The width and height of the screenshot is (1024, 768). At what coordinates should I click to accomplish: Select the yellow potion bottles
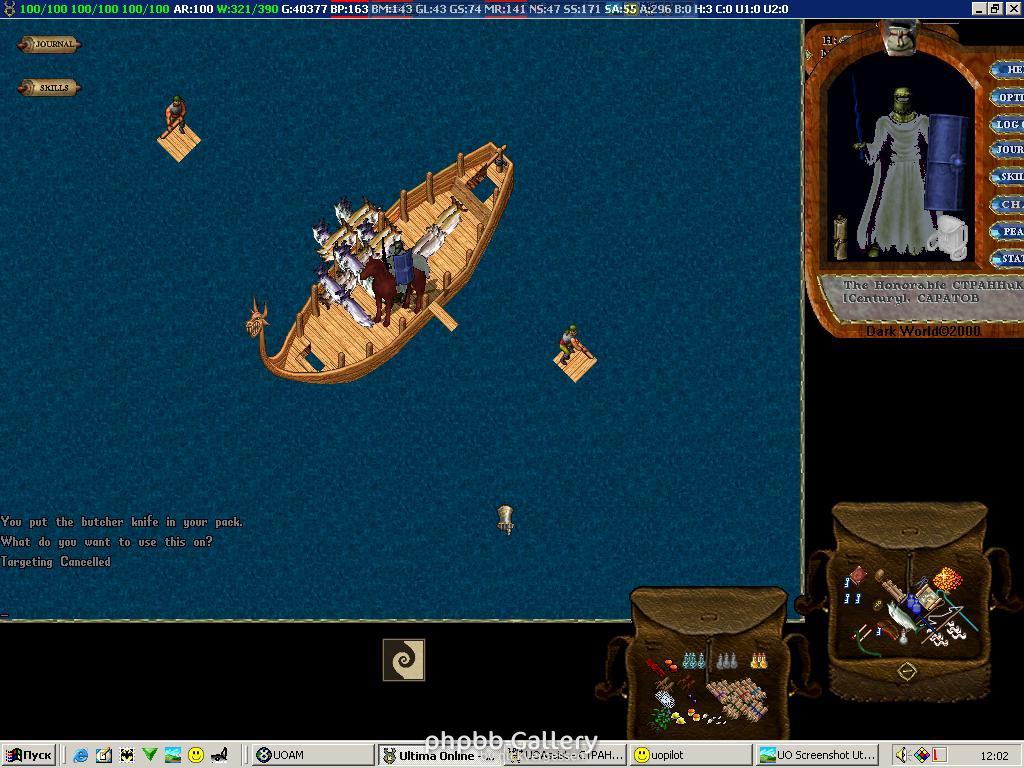coord(759,660)
